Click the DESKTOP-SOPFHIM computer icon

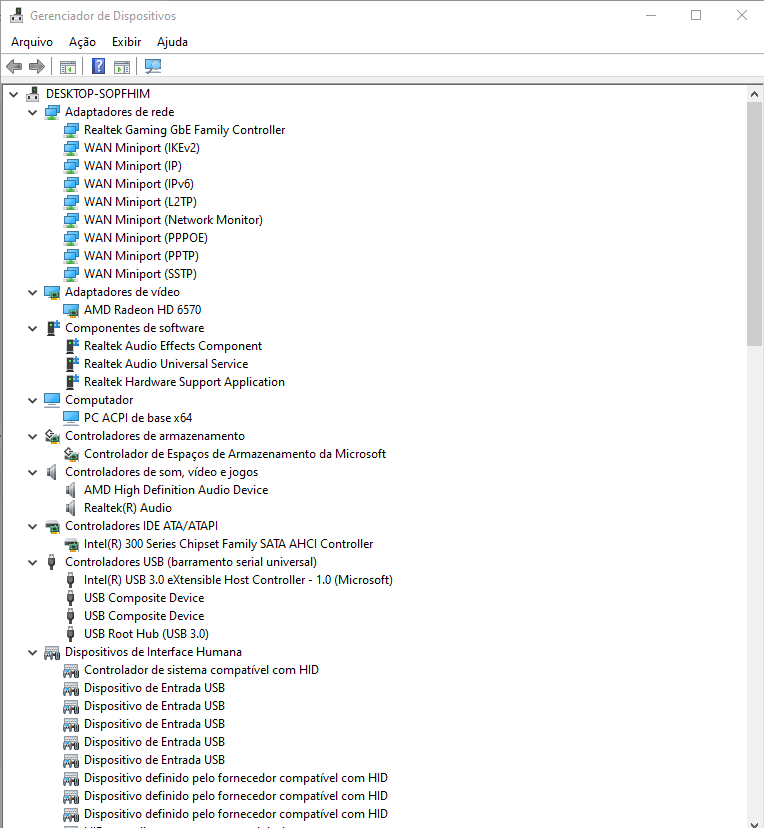tap(33, 94)
